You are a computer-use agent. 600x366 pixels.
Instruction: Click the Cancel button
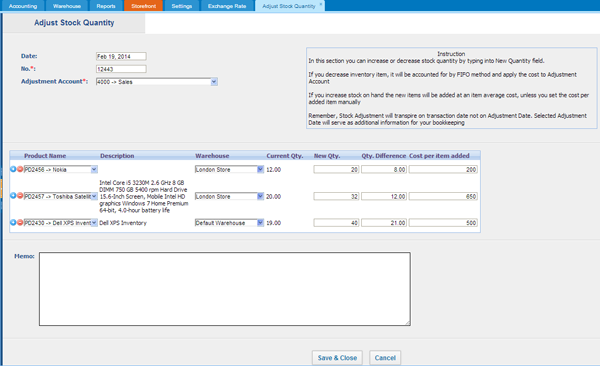point(385,358)
